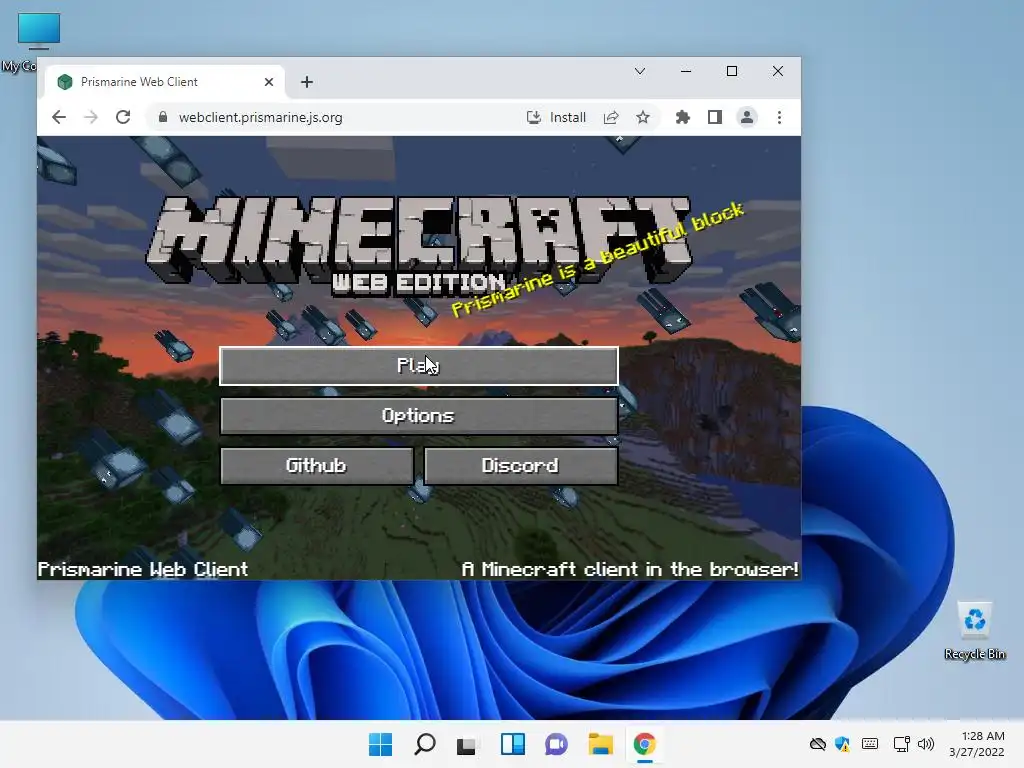Screen dimensions: 1024x768
Task: Open the Options menu button
Action: 419,416
